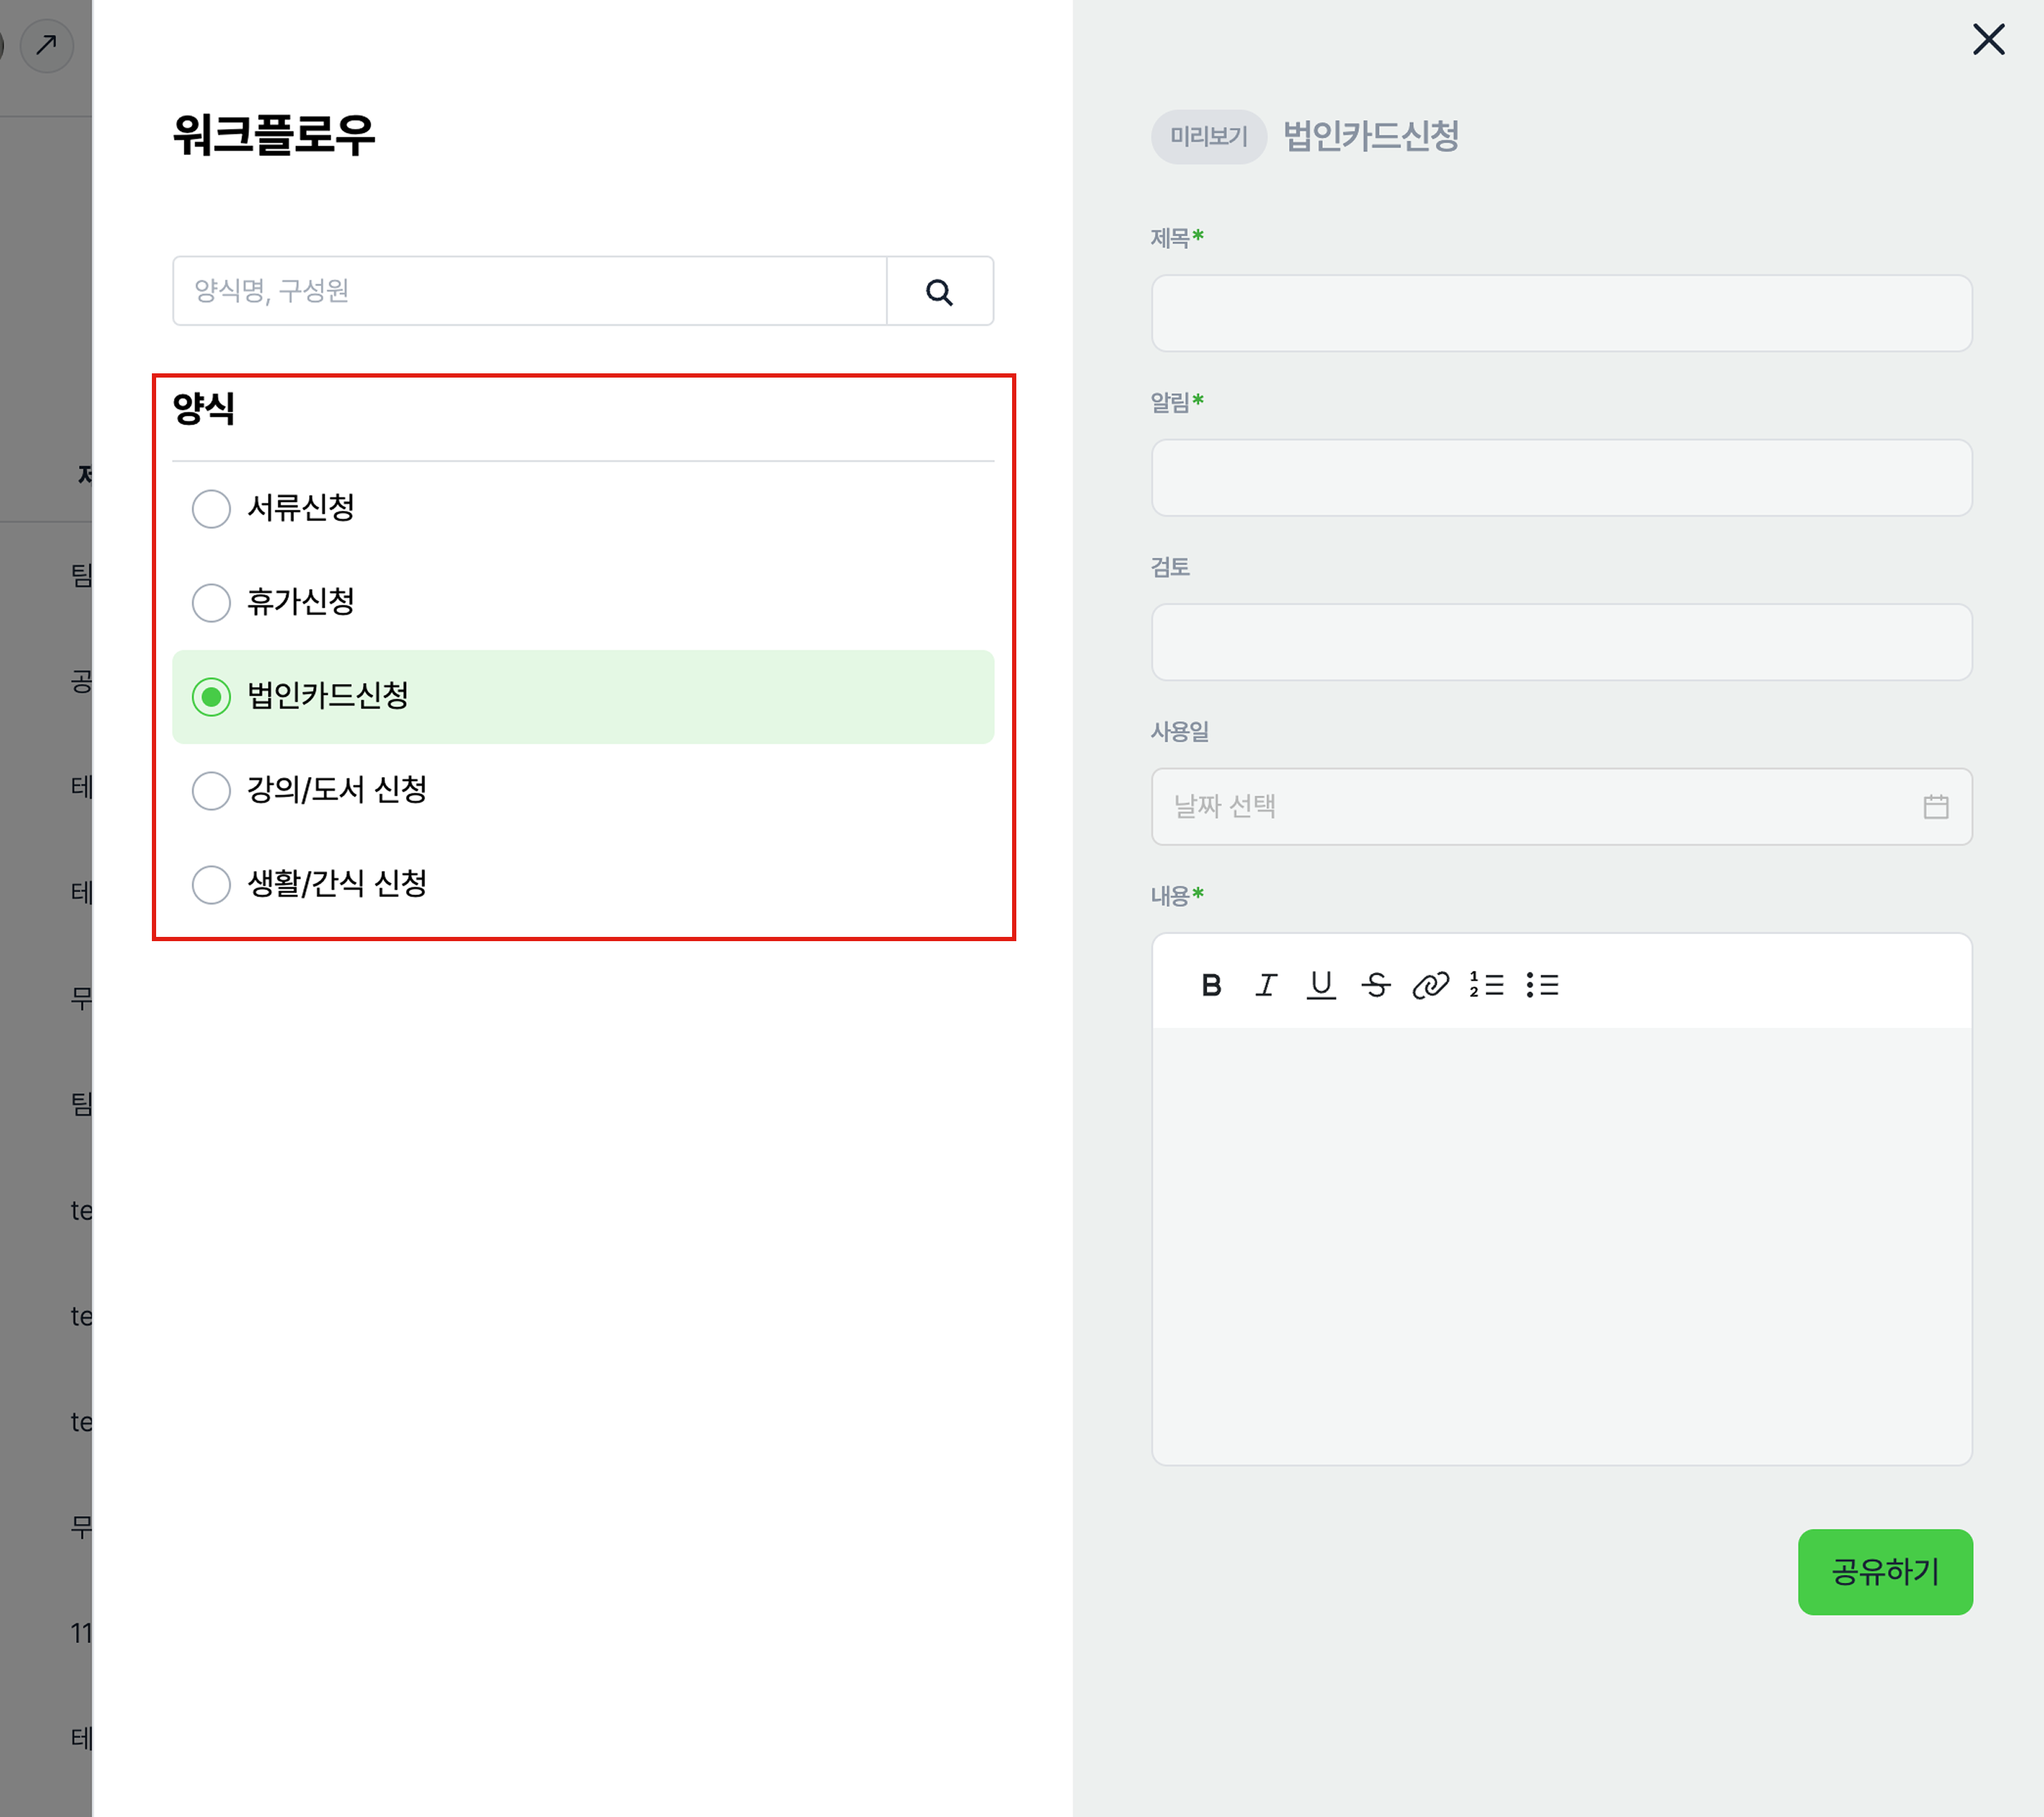Close the workflow panel with X
This screenshot has width=2044, height=1817.
point(1988,40)
